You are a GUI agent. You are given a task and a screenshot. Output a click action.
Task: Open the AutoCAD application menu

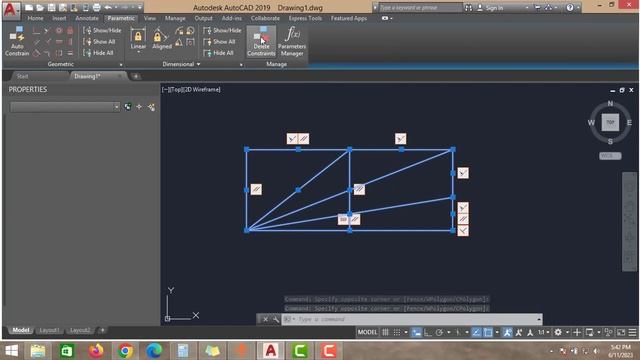11,10
